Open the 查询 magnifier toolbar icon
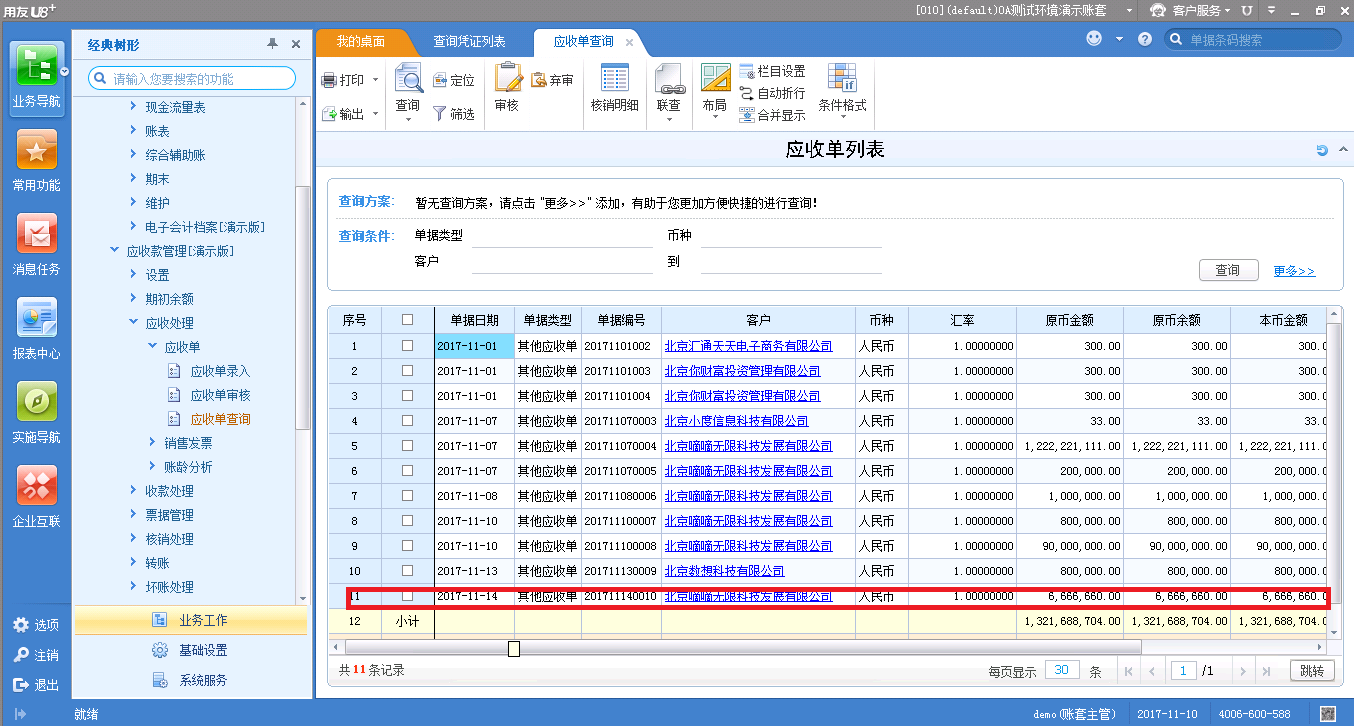The height and width of the screenshot is (726, 1354). [x=408, y=80]
